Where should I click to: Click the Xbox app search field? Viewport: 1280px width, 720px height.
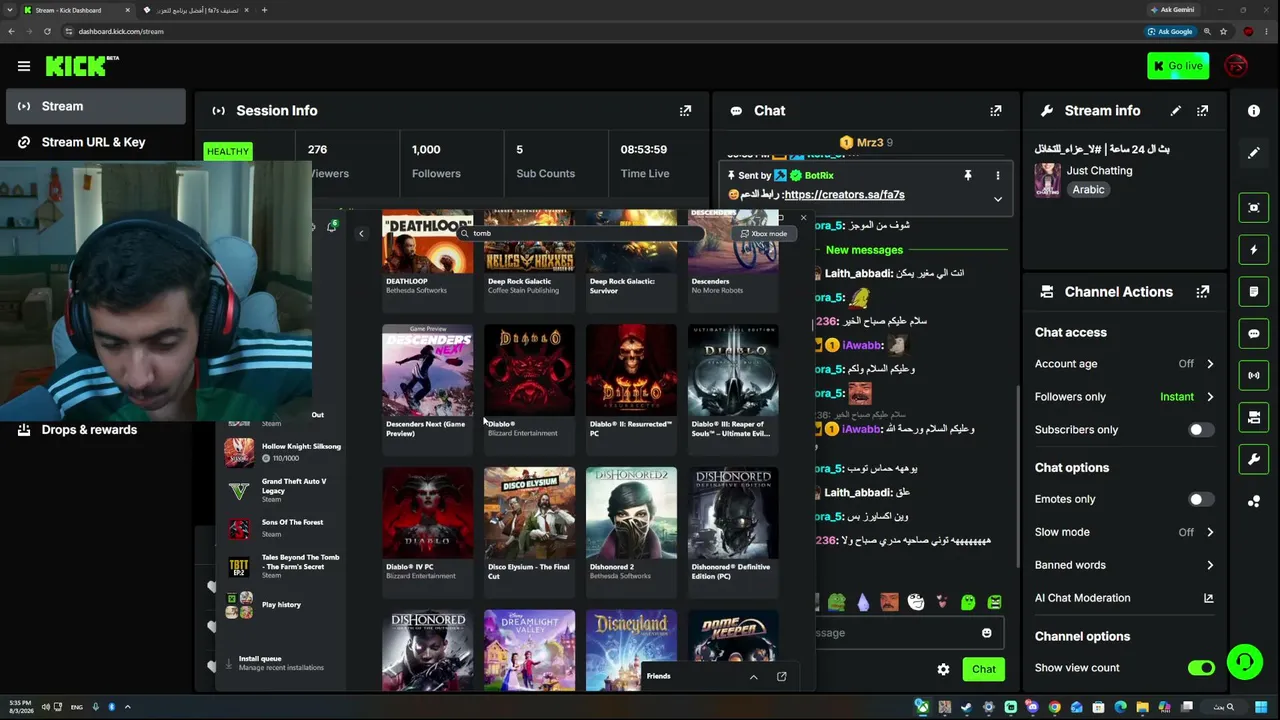[x=580, y=234]
